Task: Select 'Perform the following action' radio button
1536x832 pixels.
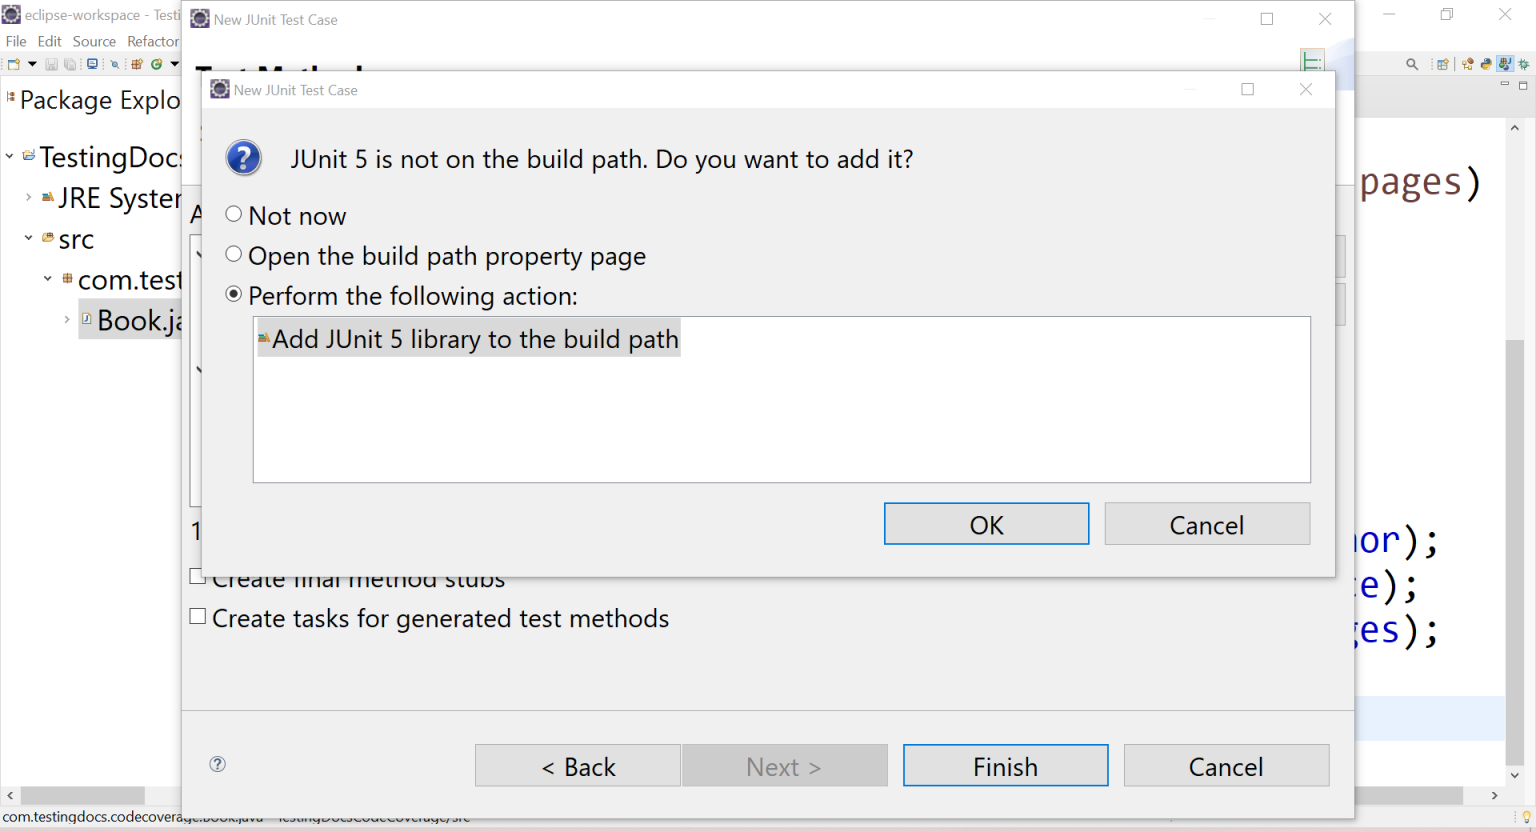Action: click(234, 294)
